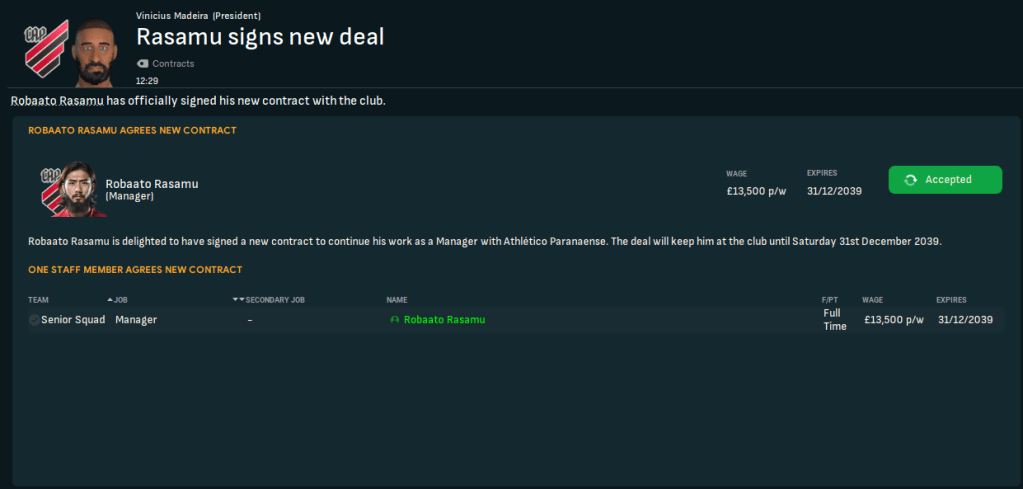The width and height of the screenshot is (1023, 489).
Task: Click the Secondary Job column sort arrows
Action: click(x=237, y=300)
